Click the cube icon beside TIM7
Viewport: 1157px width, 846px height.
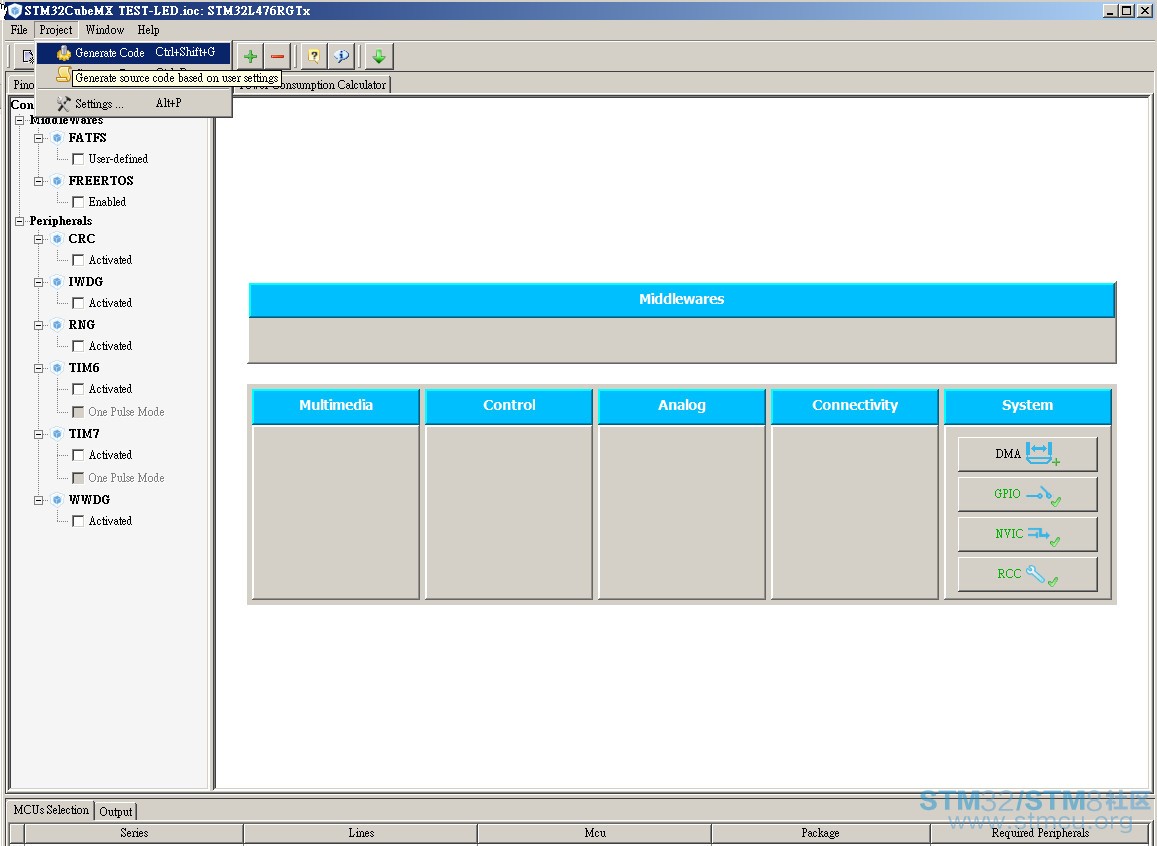[x=57, y=434]
